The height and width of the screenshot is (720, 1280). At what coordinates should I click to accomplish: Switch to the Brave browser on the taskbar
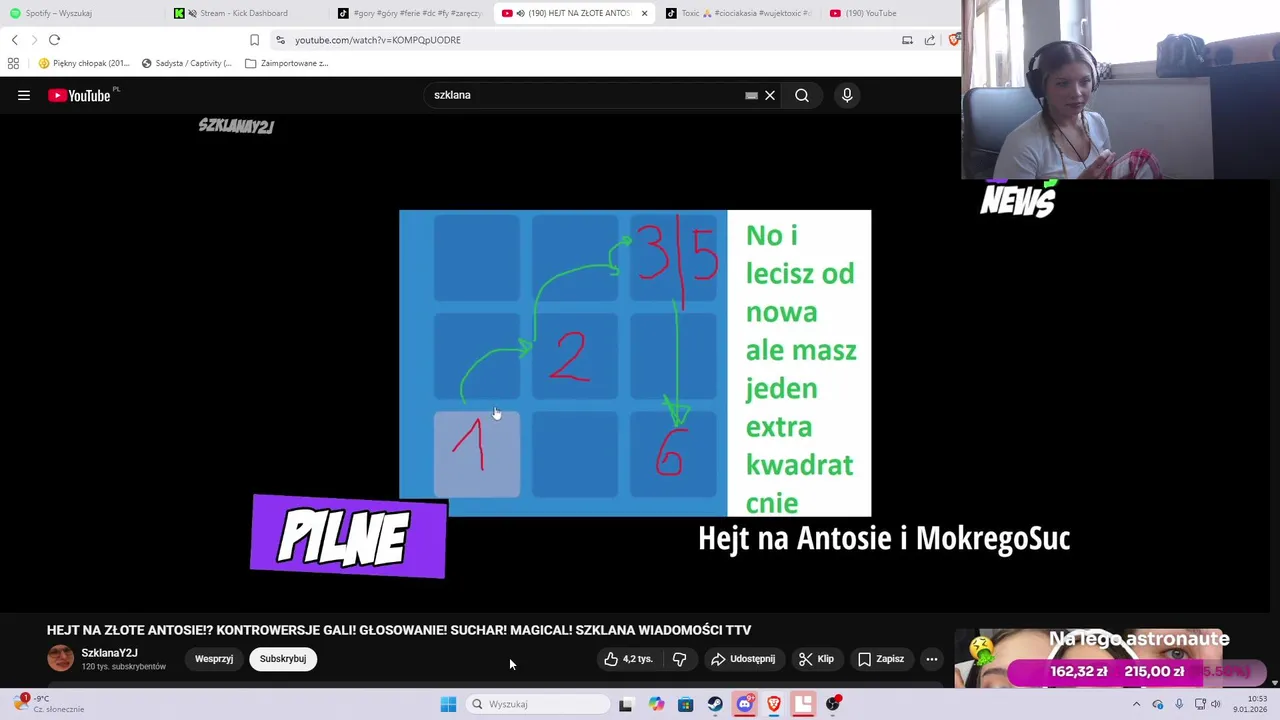[x=774, y=704]
